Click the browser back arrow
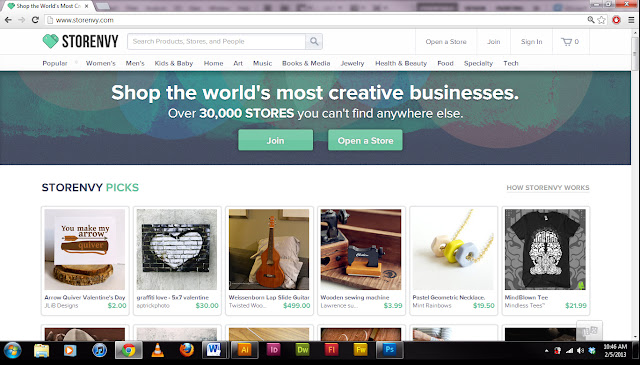The width and height of the screenshot is (640, 365). click(8, 20)
